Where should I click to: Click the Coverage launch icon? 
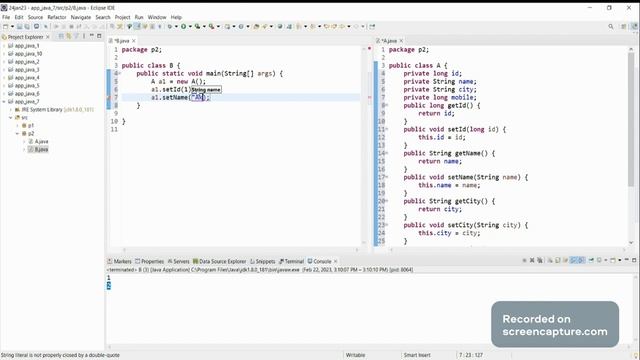[197, 27]
